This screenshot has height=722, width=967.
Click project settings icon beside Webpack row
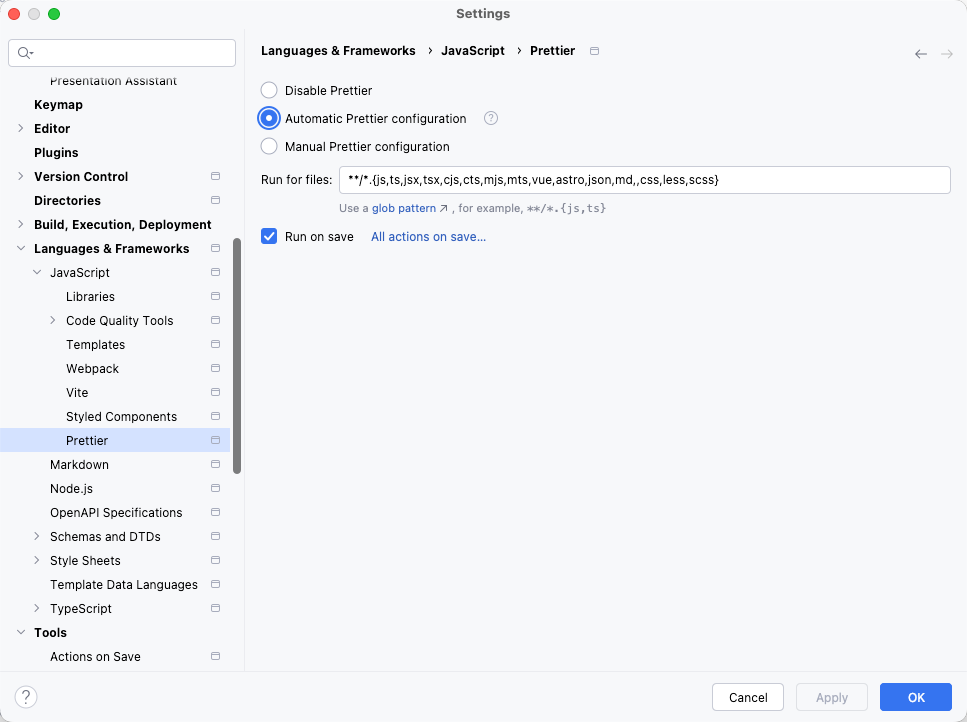215,369
